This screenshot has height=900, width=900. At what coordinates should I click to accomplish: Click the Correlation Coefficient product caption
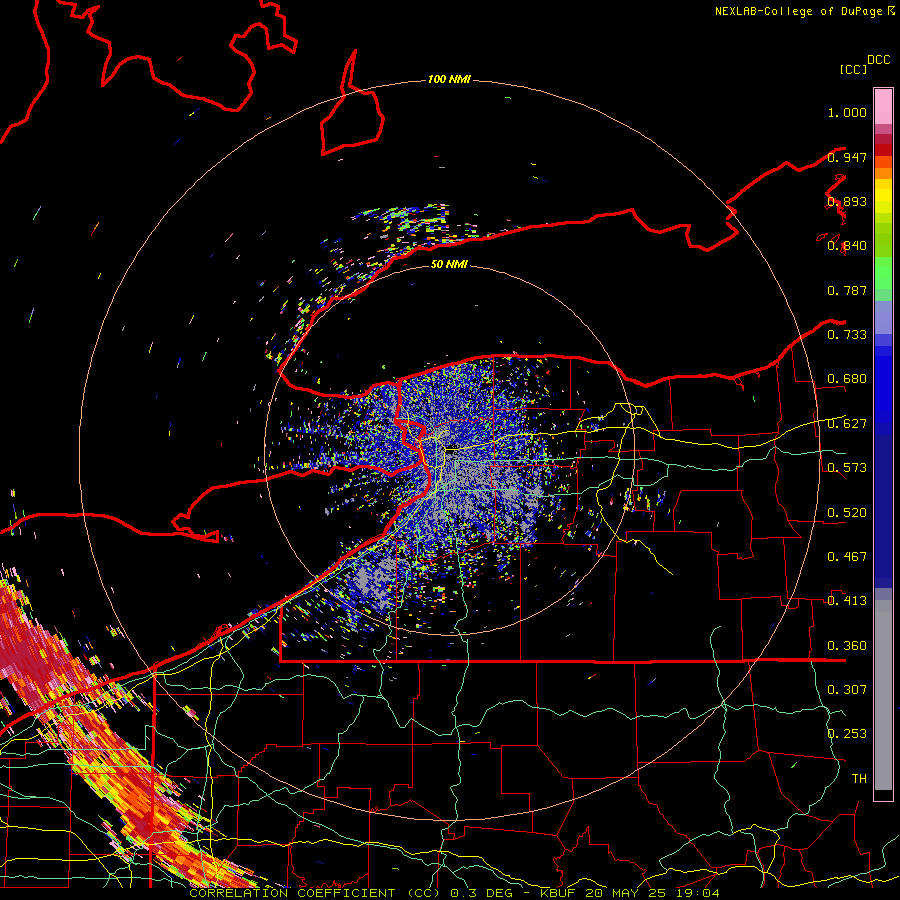click(x=453, y=893)
